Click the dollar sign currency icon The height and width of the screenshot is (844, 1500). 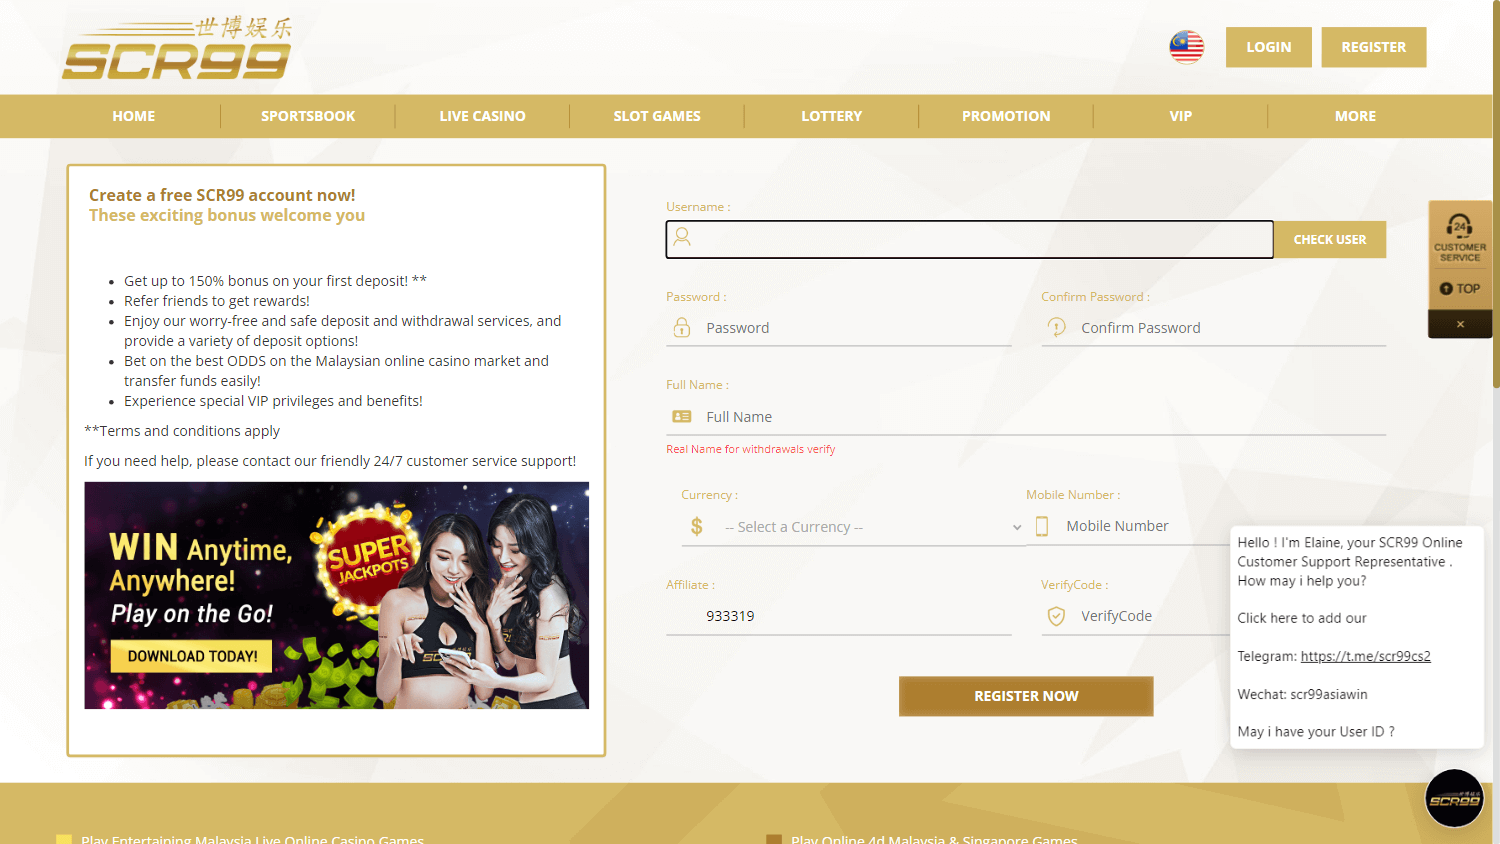point(697,526)
